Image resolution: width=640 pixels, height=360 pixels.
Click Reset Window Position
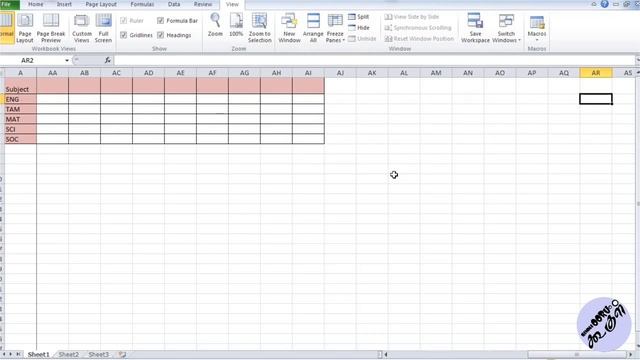coord(419,39)
